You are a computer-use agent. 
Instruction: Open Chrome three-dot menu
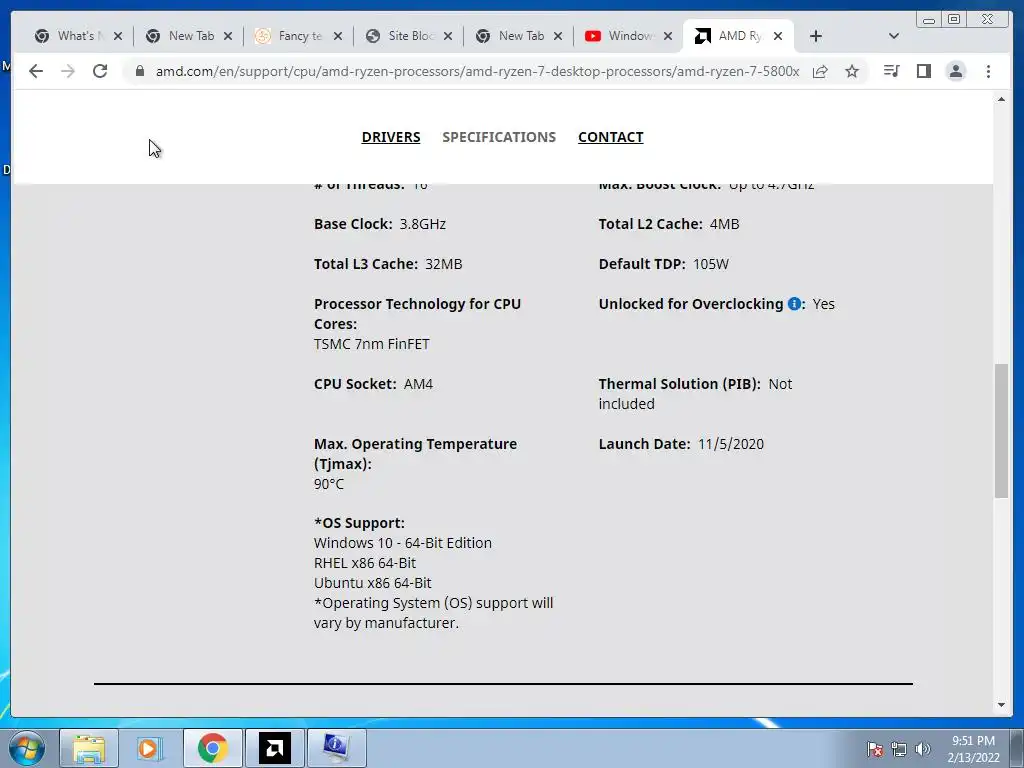[988, 71]
